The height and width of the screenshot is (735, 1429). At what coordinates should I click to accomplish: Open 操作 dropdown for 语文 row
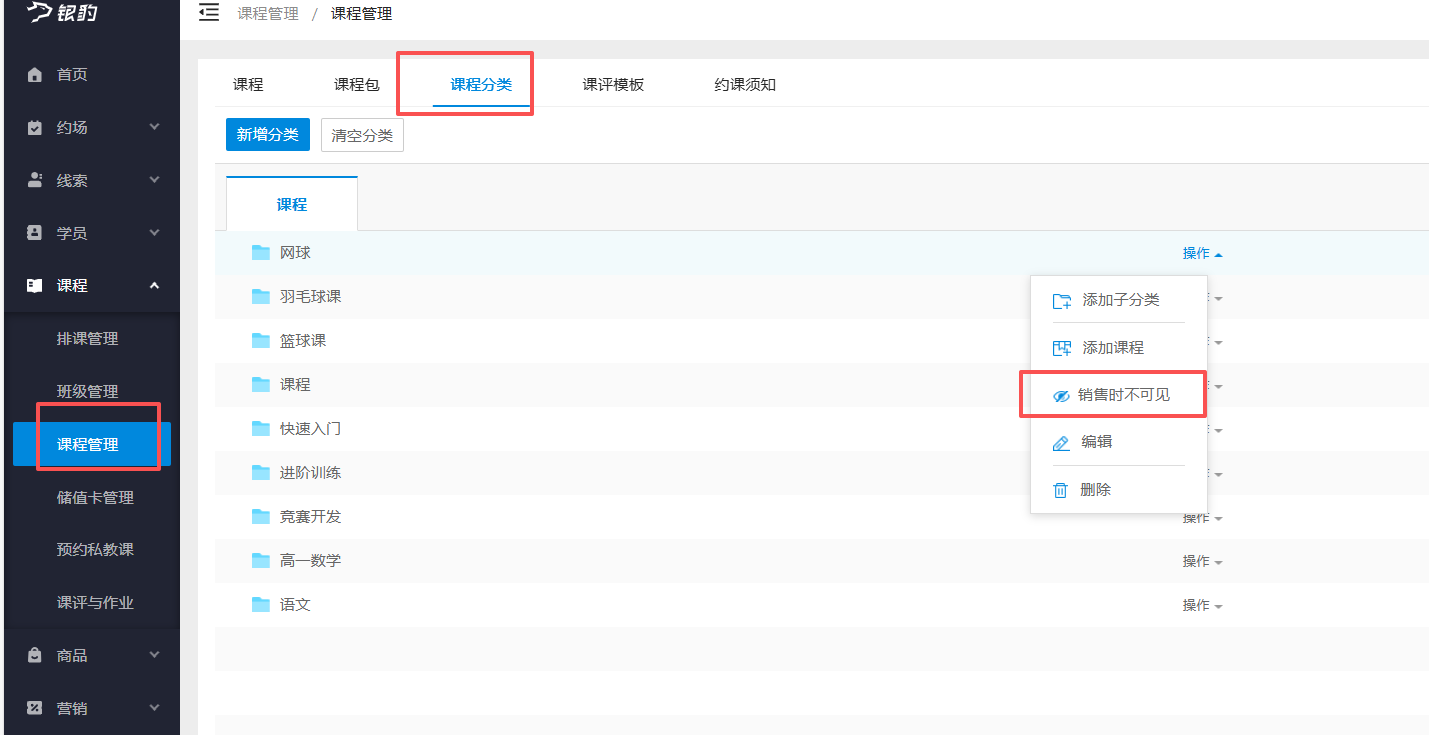(x=1202, y=605)
